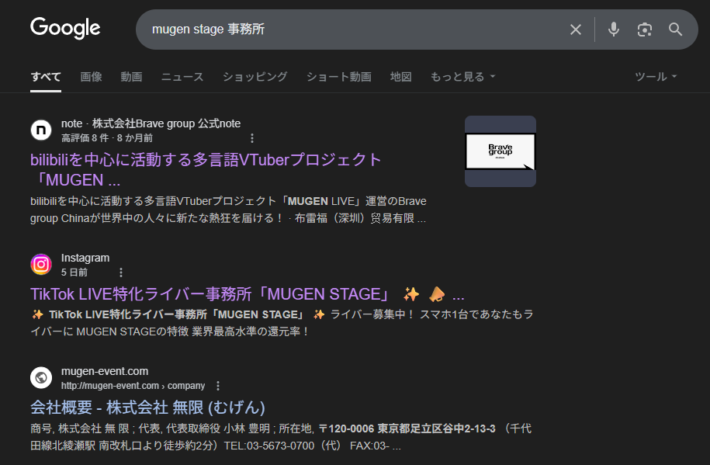Clear the search query with the X icon
Screen dimensions: 710x465
[576, 29]
